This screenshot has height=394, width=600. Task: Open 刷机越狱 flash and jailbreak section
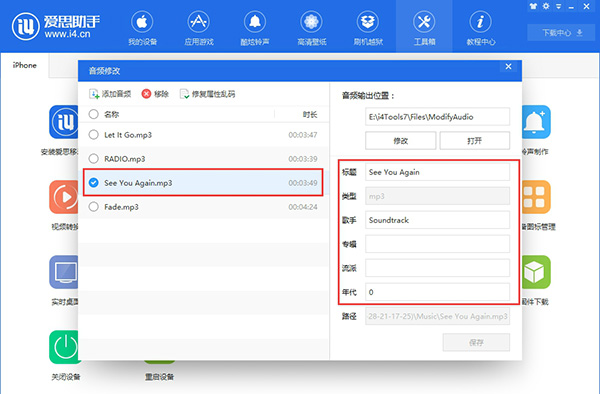click(368, 28)
